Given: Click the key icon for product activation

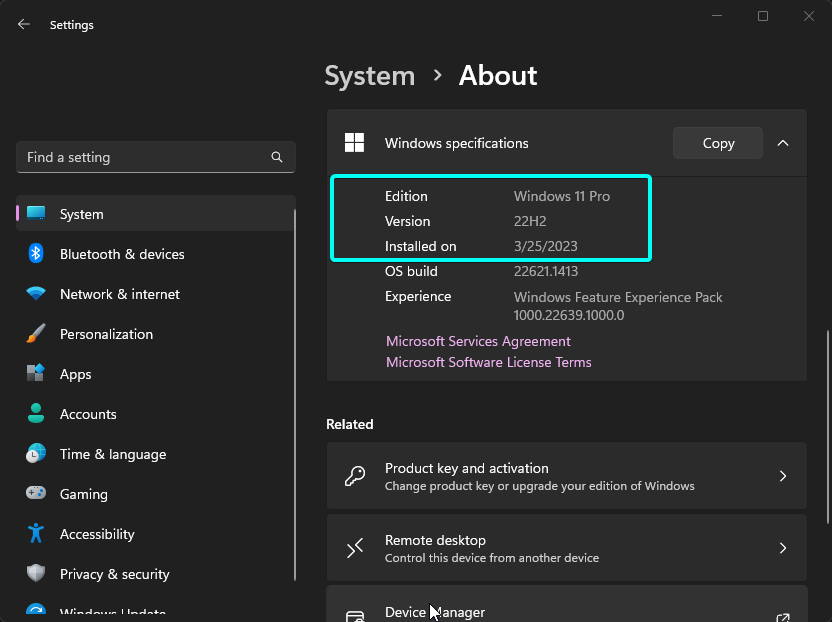Looking at the screenshot, I should 355,476.
